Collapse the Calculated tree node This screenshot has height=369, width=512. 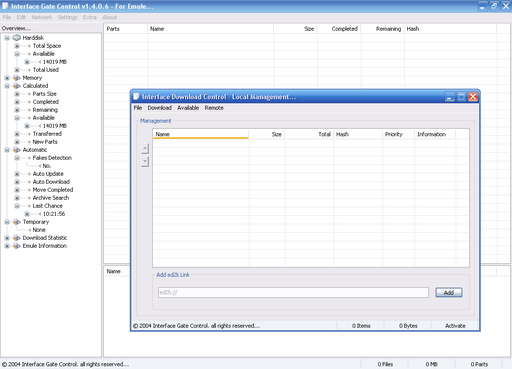coord(7,86)
